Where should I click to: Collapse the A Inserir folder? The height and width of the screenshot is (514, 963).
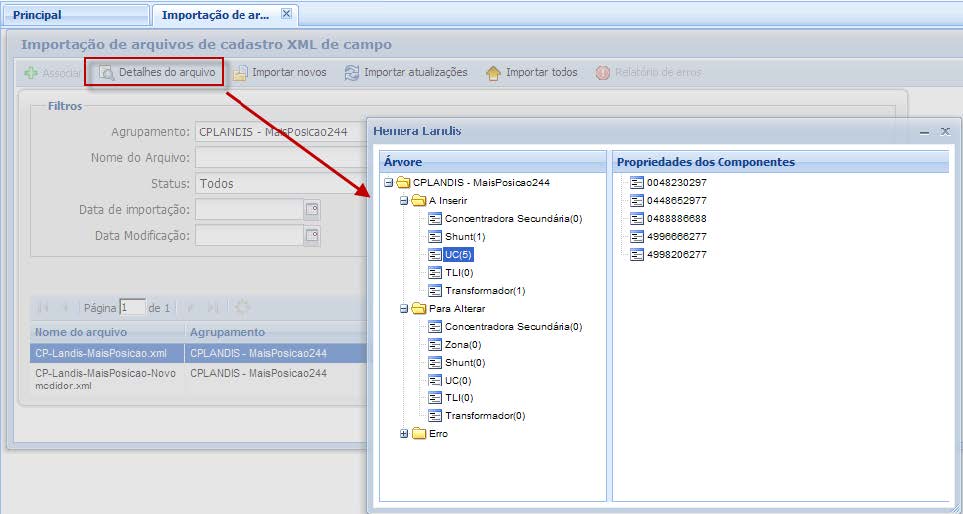pos(404,201)
